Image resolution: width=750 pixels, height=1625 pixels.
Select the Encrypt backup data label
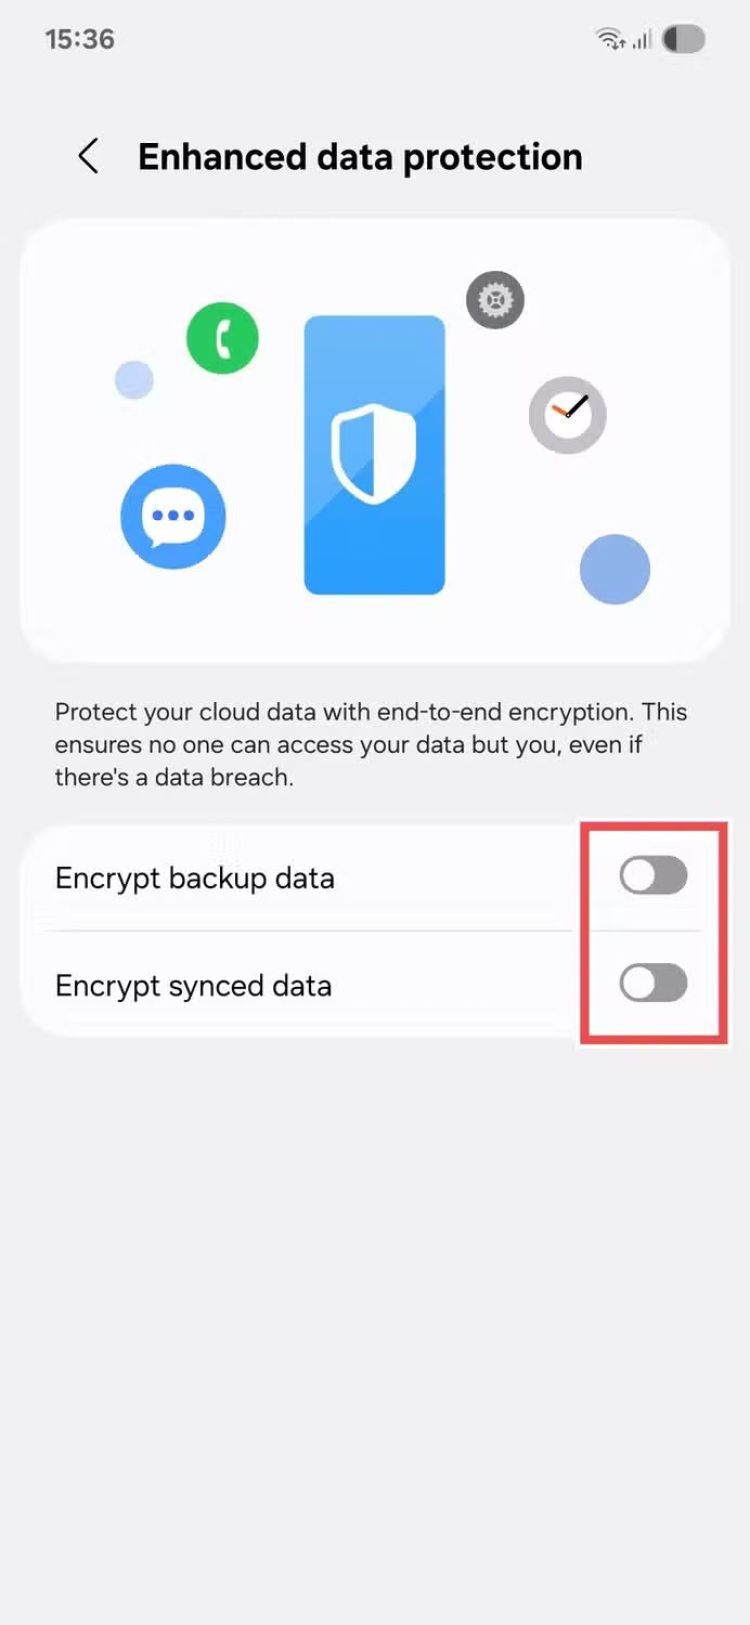click(x=195, y=878)
